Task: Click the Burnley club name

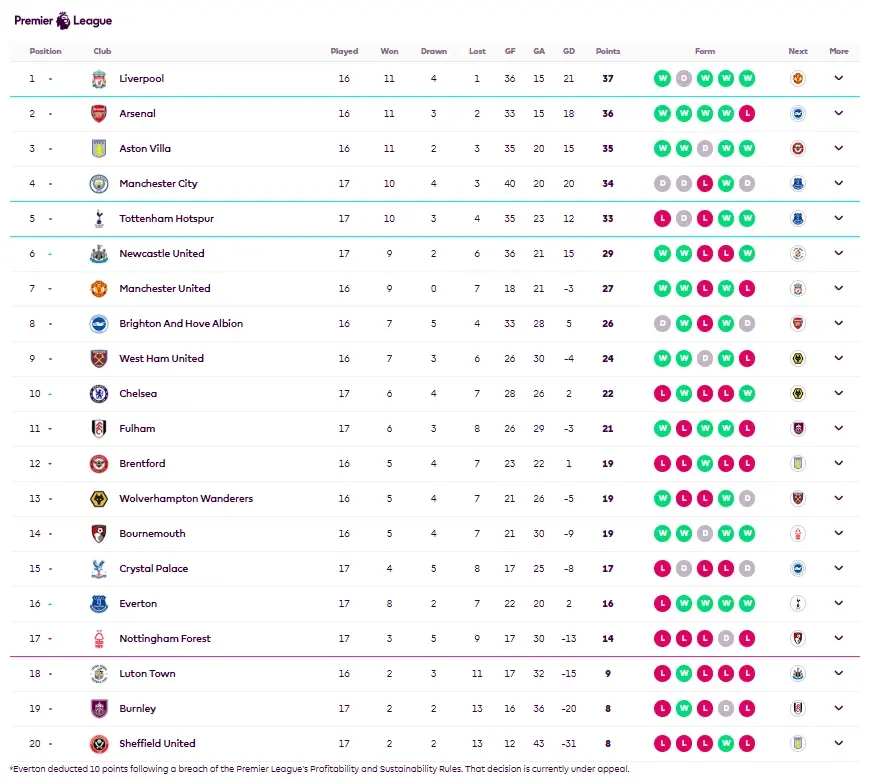Action: pyautogui.click(x=138, y=708)
